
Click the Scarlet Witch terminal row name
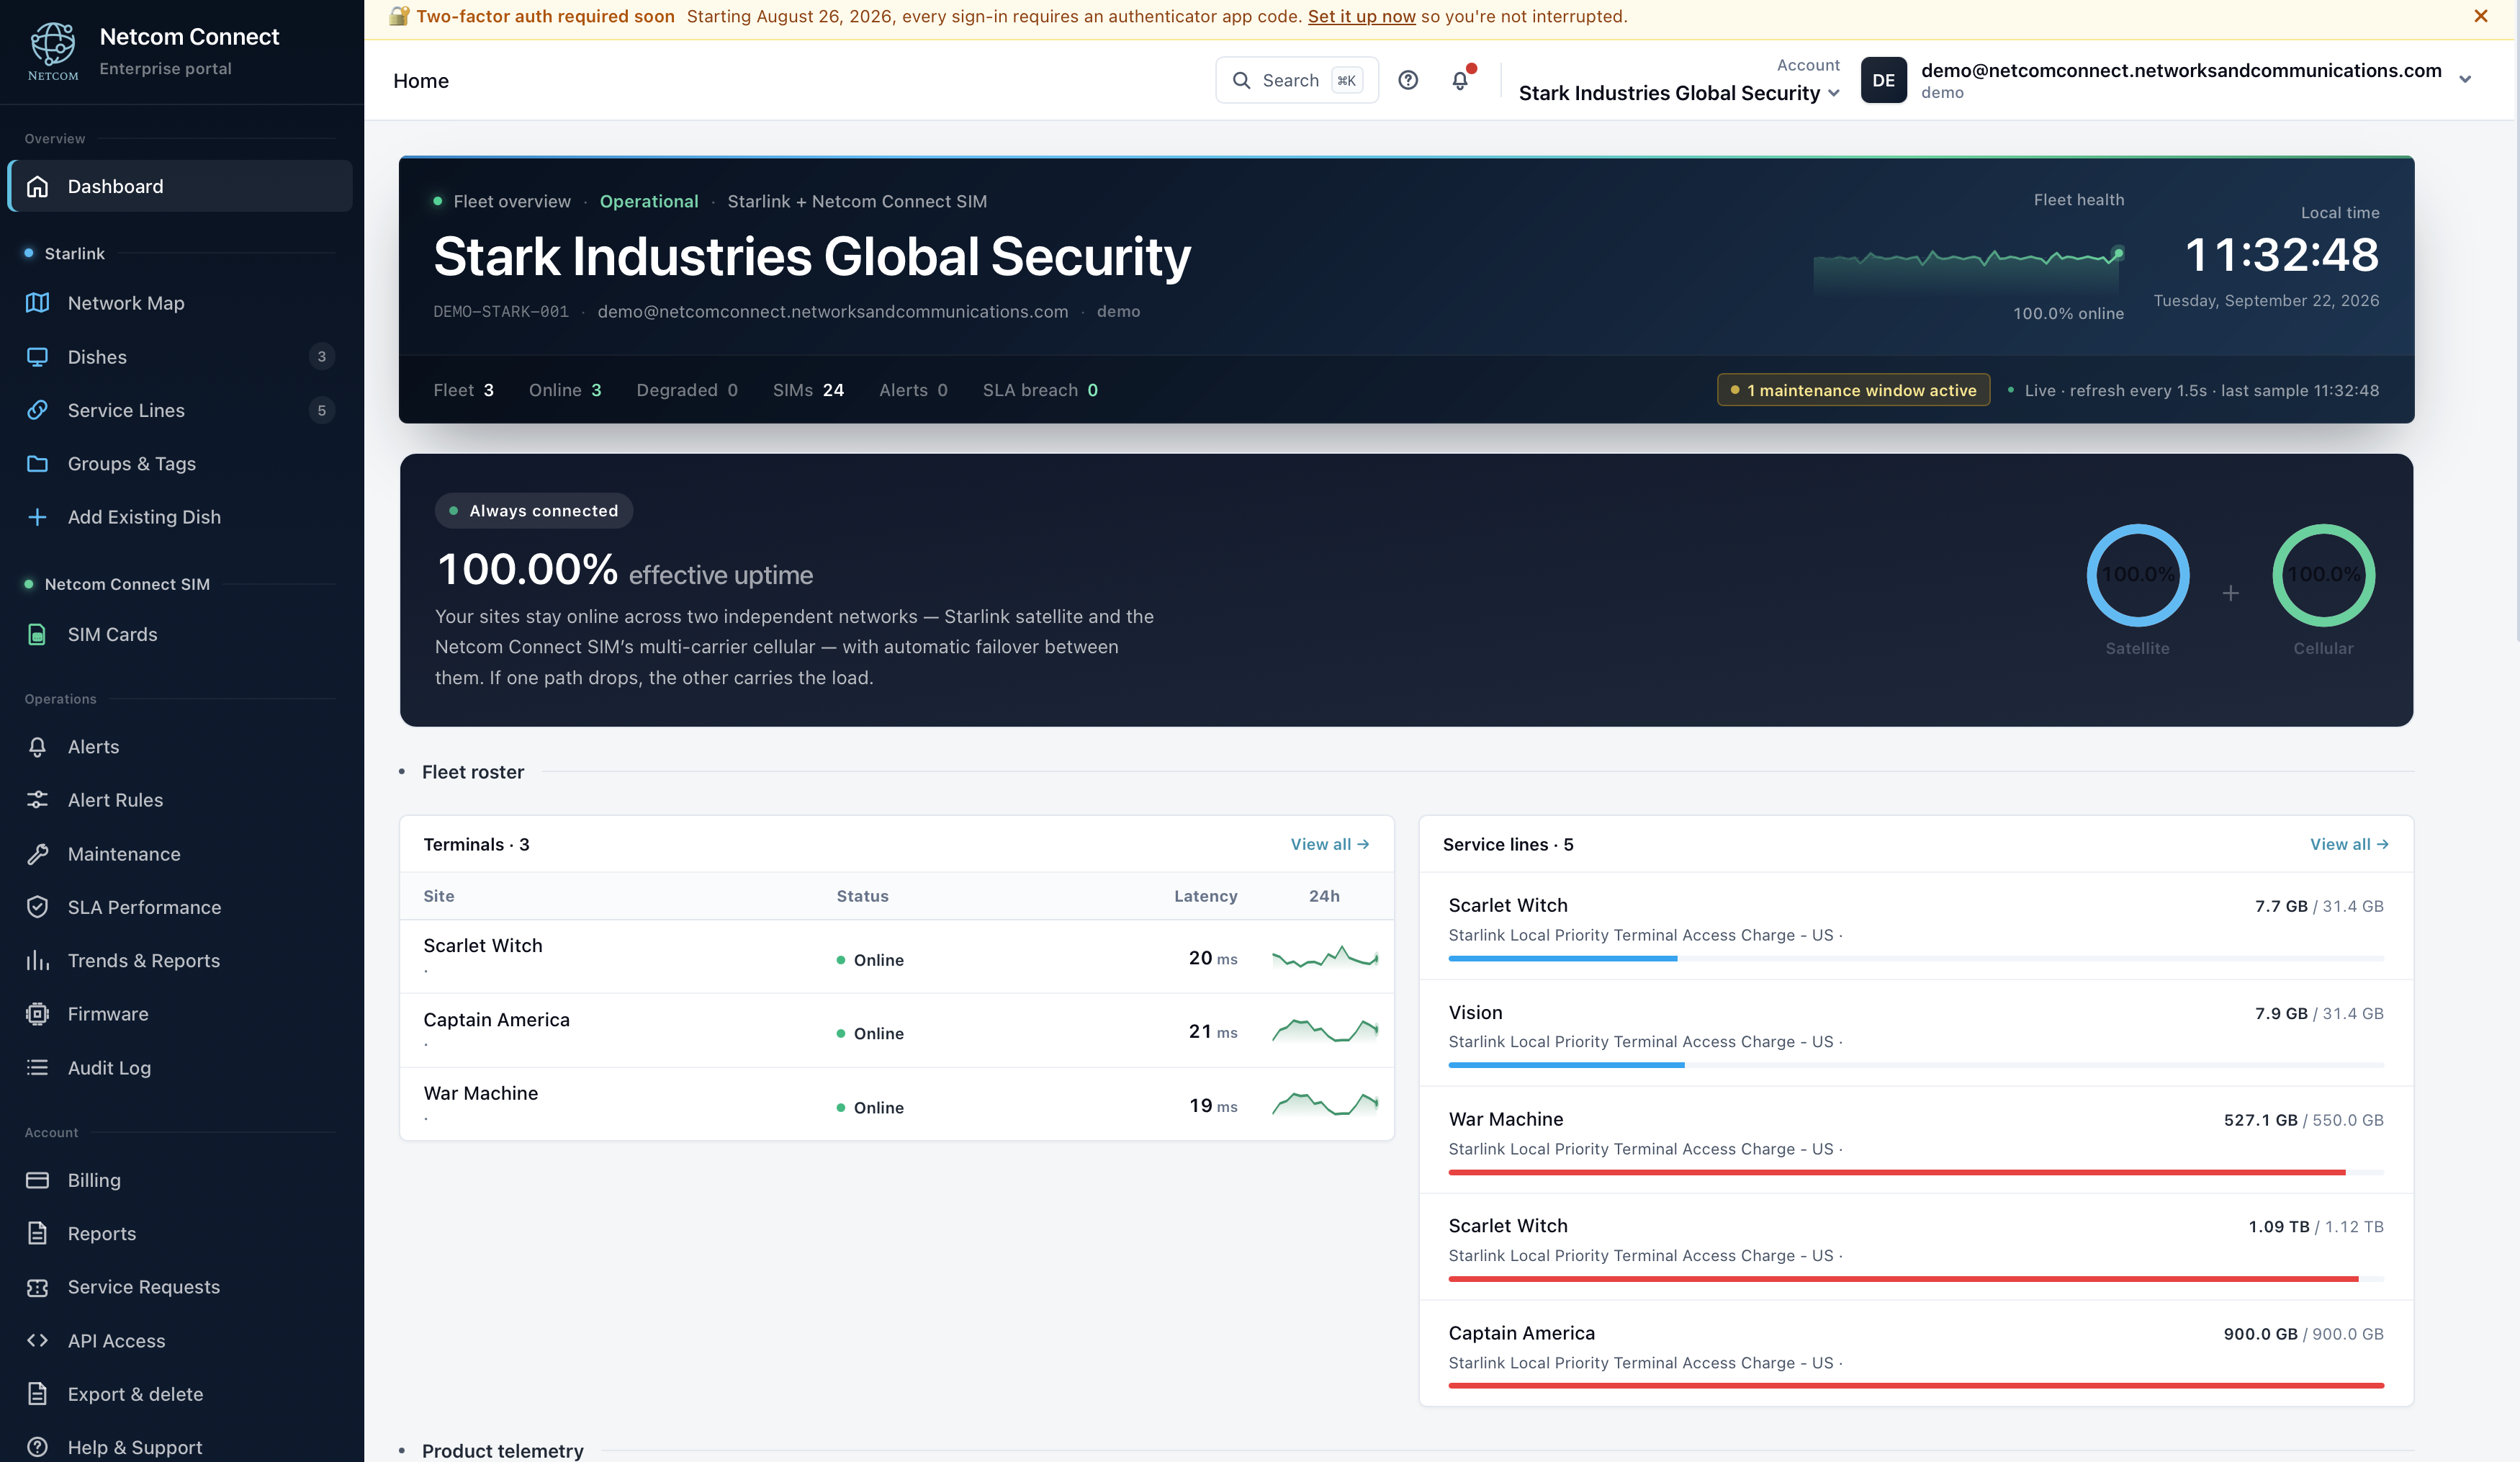point(483,946)
